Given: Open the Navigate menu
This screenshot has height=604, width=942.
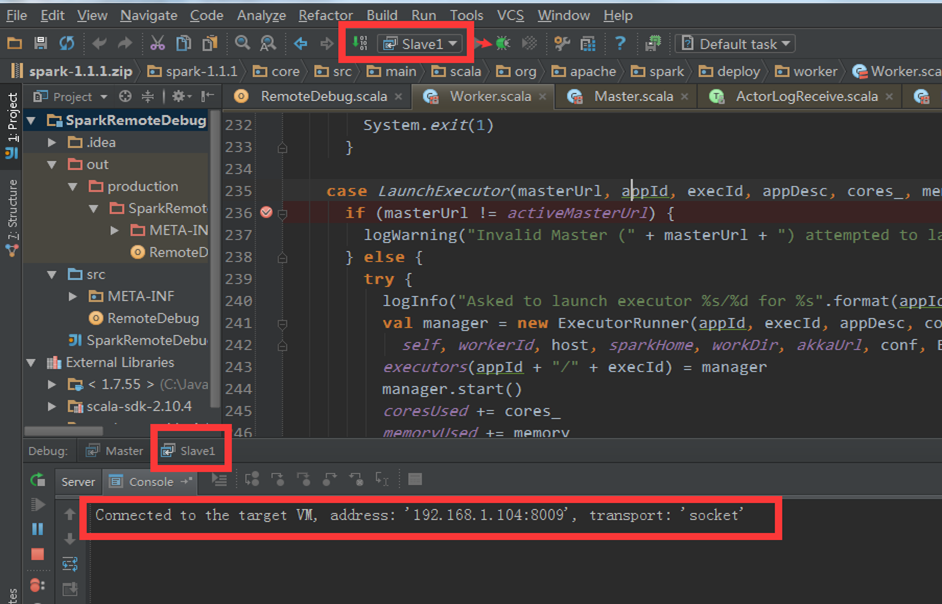Looking at the screenshot, I should (x=148, y=15).
